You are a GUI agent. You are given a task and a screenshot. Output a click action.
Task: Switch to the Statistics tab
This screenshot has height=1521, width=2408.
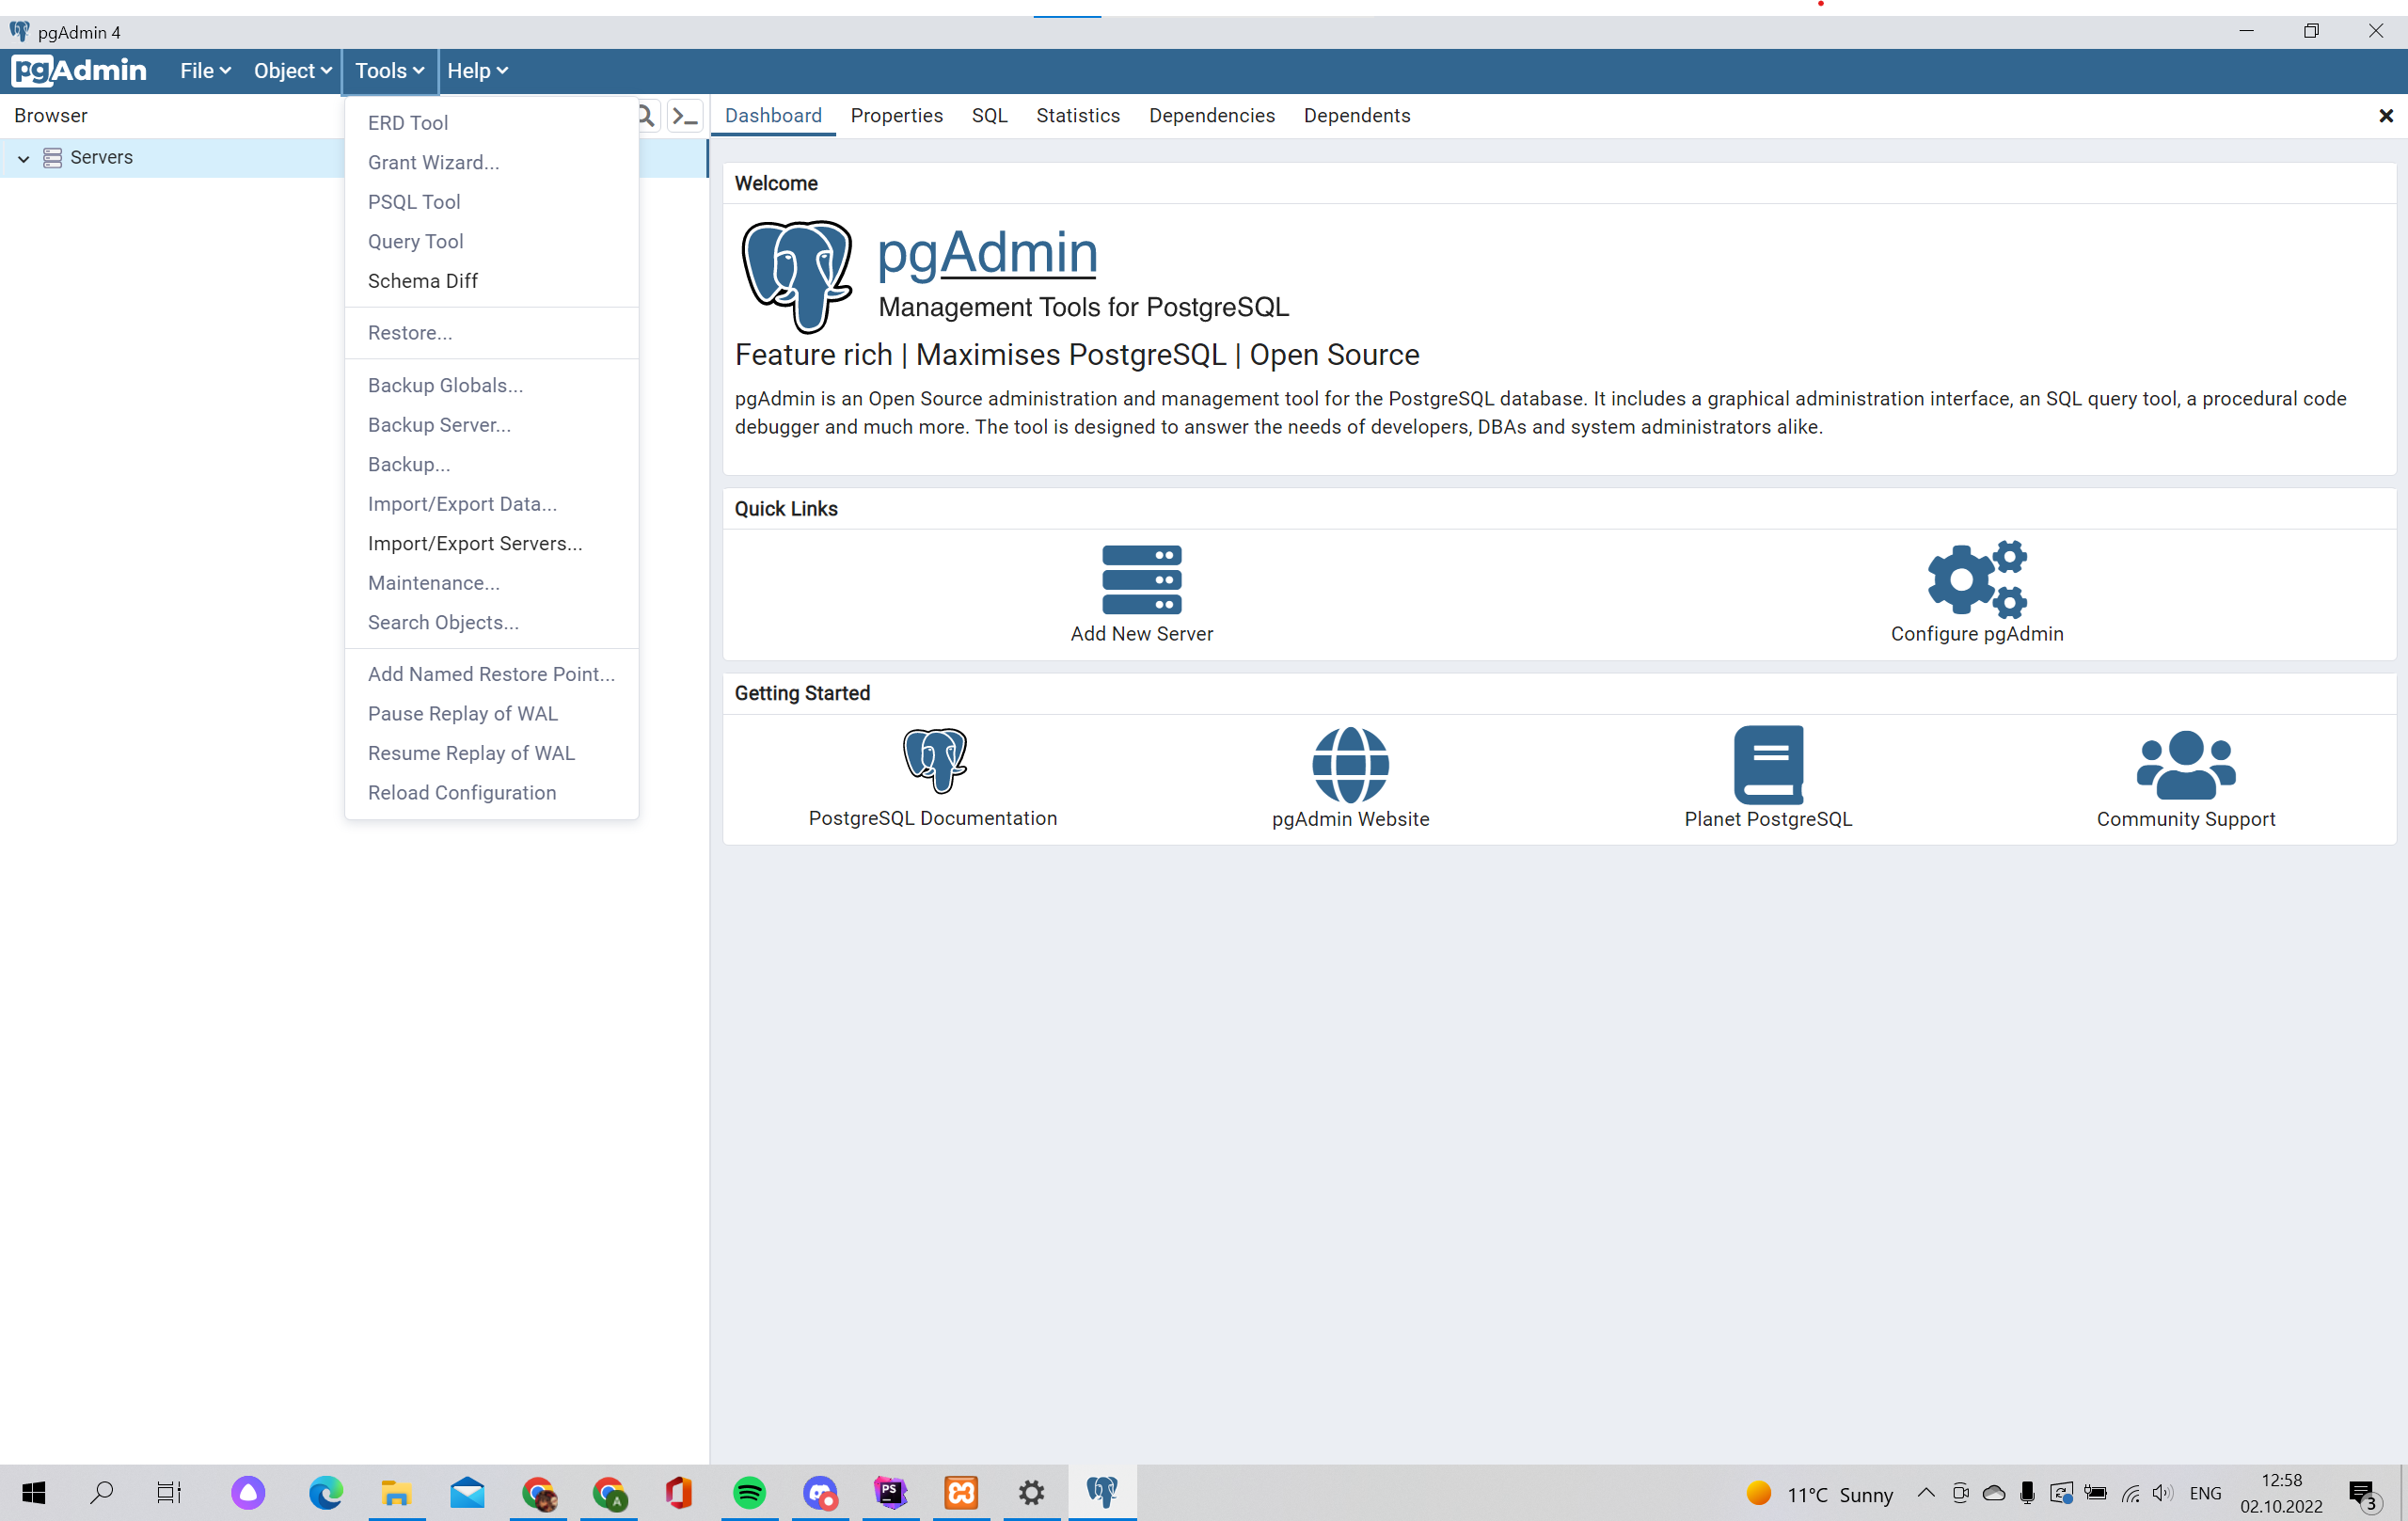(1077, 116)
